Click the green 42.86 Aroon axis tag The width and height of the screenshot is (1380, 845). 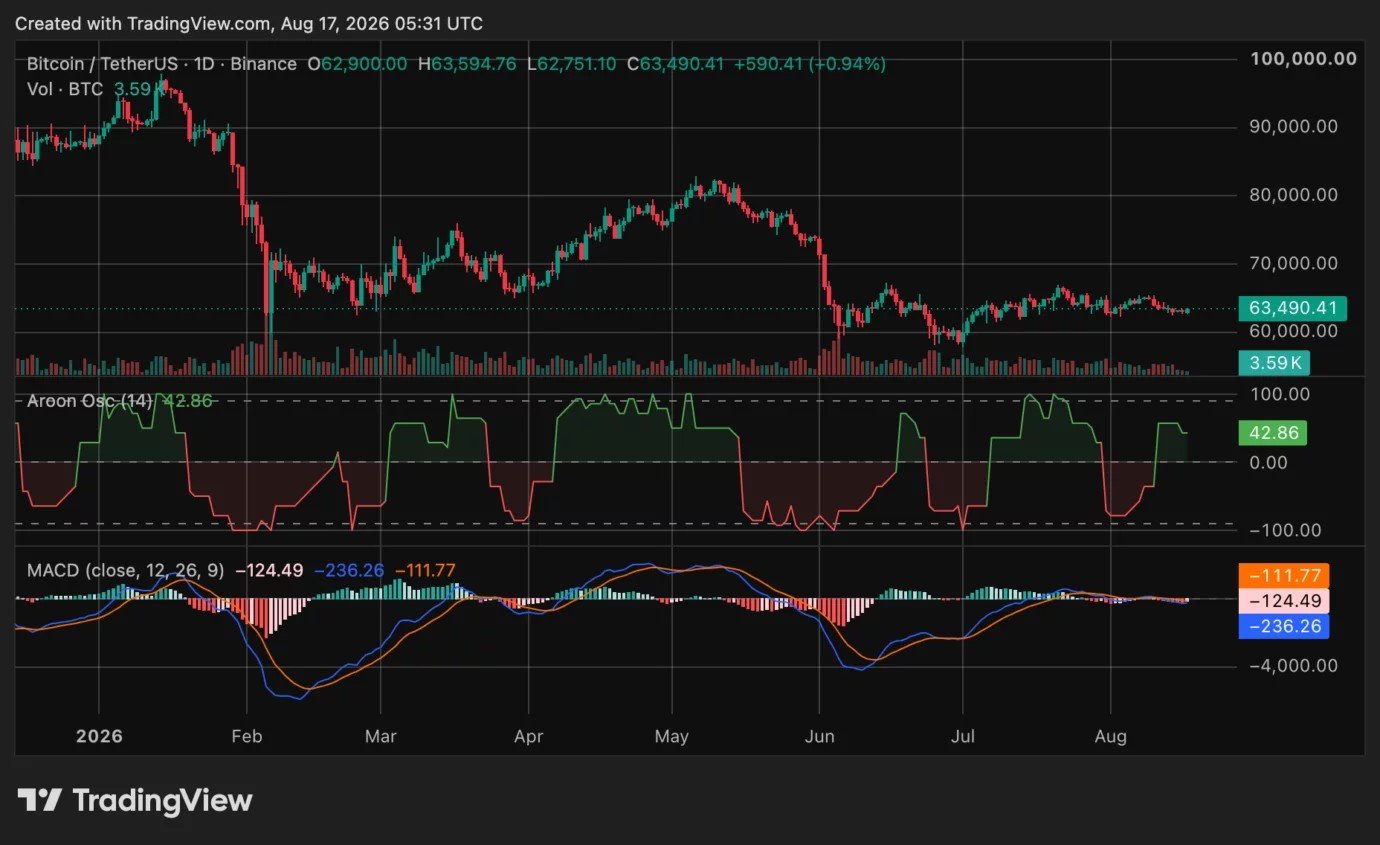tap(1272, 433)
